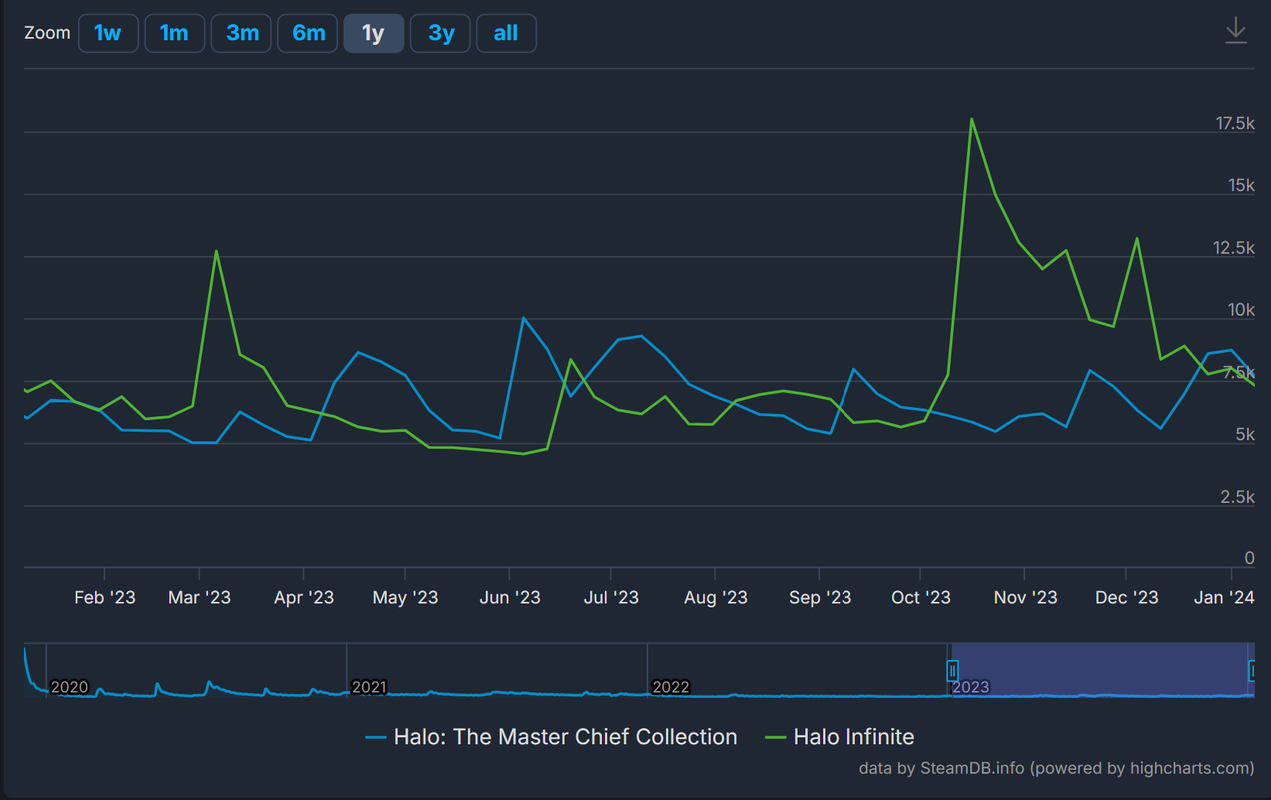This screenshot has width=1271, height=800.
Task: Click the Oct '23 x-axis label
Action: 921,597
